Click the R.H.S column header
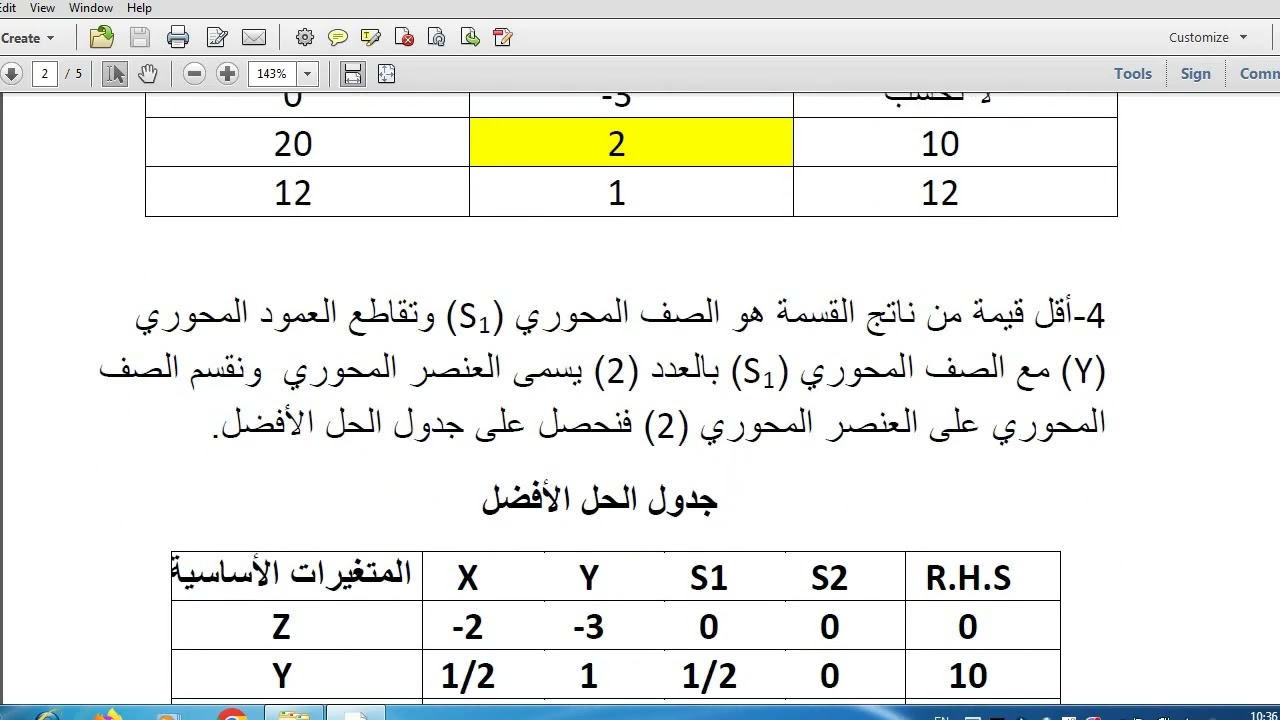1280x720 pixels. [968, 577]
